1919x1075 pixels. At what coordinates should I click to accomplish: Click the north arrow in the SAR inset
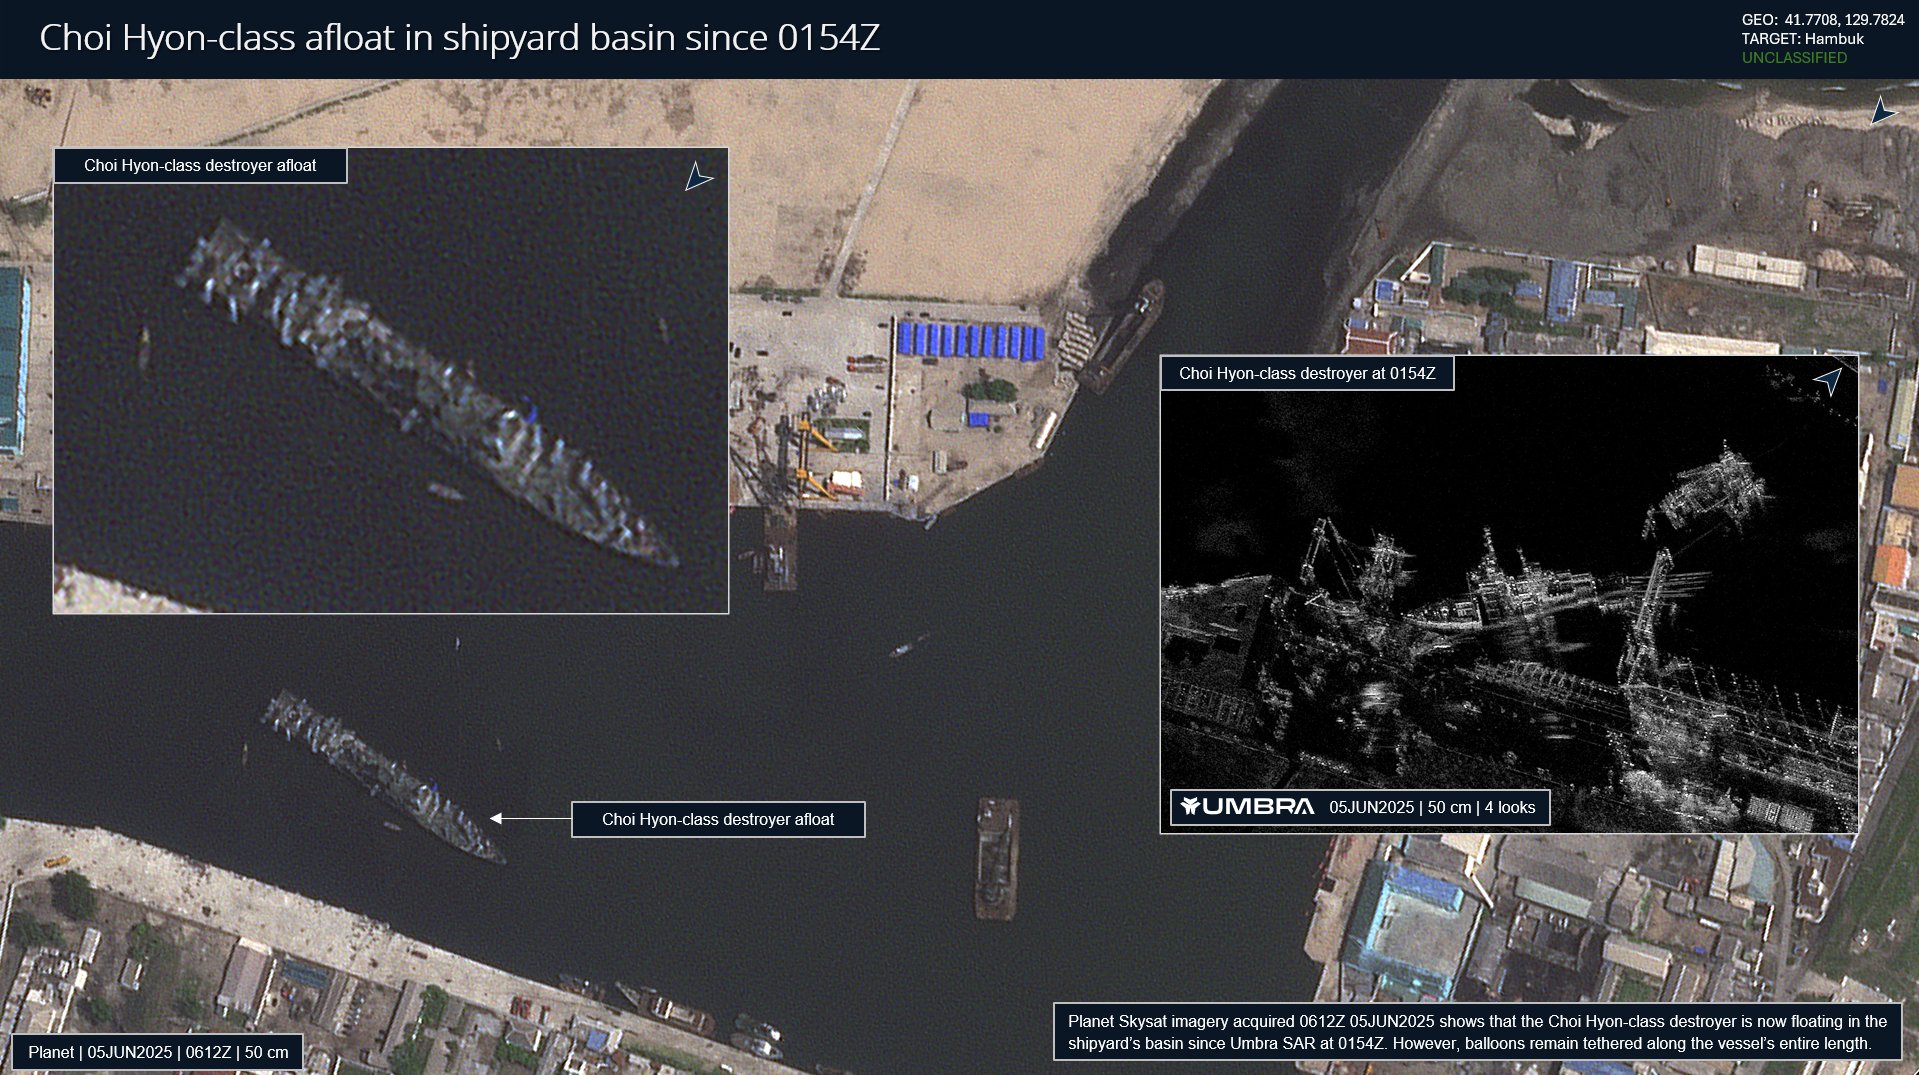pyautogui.click(x=1828, y=381)
